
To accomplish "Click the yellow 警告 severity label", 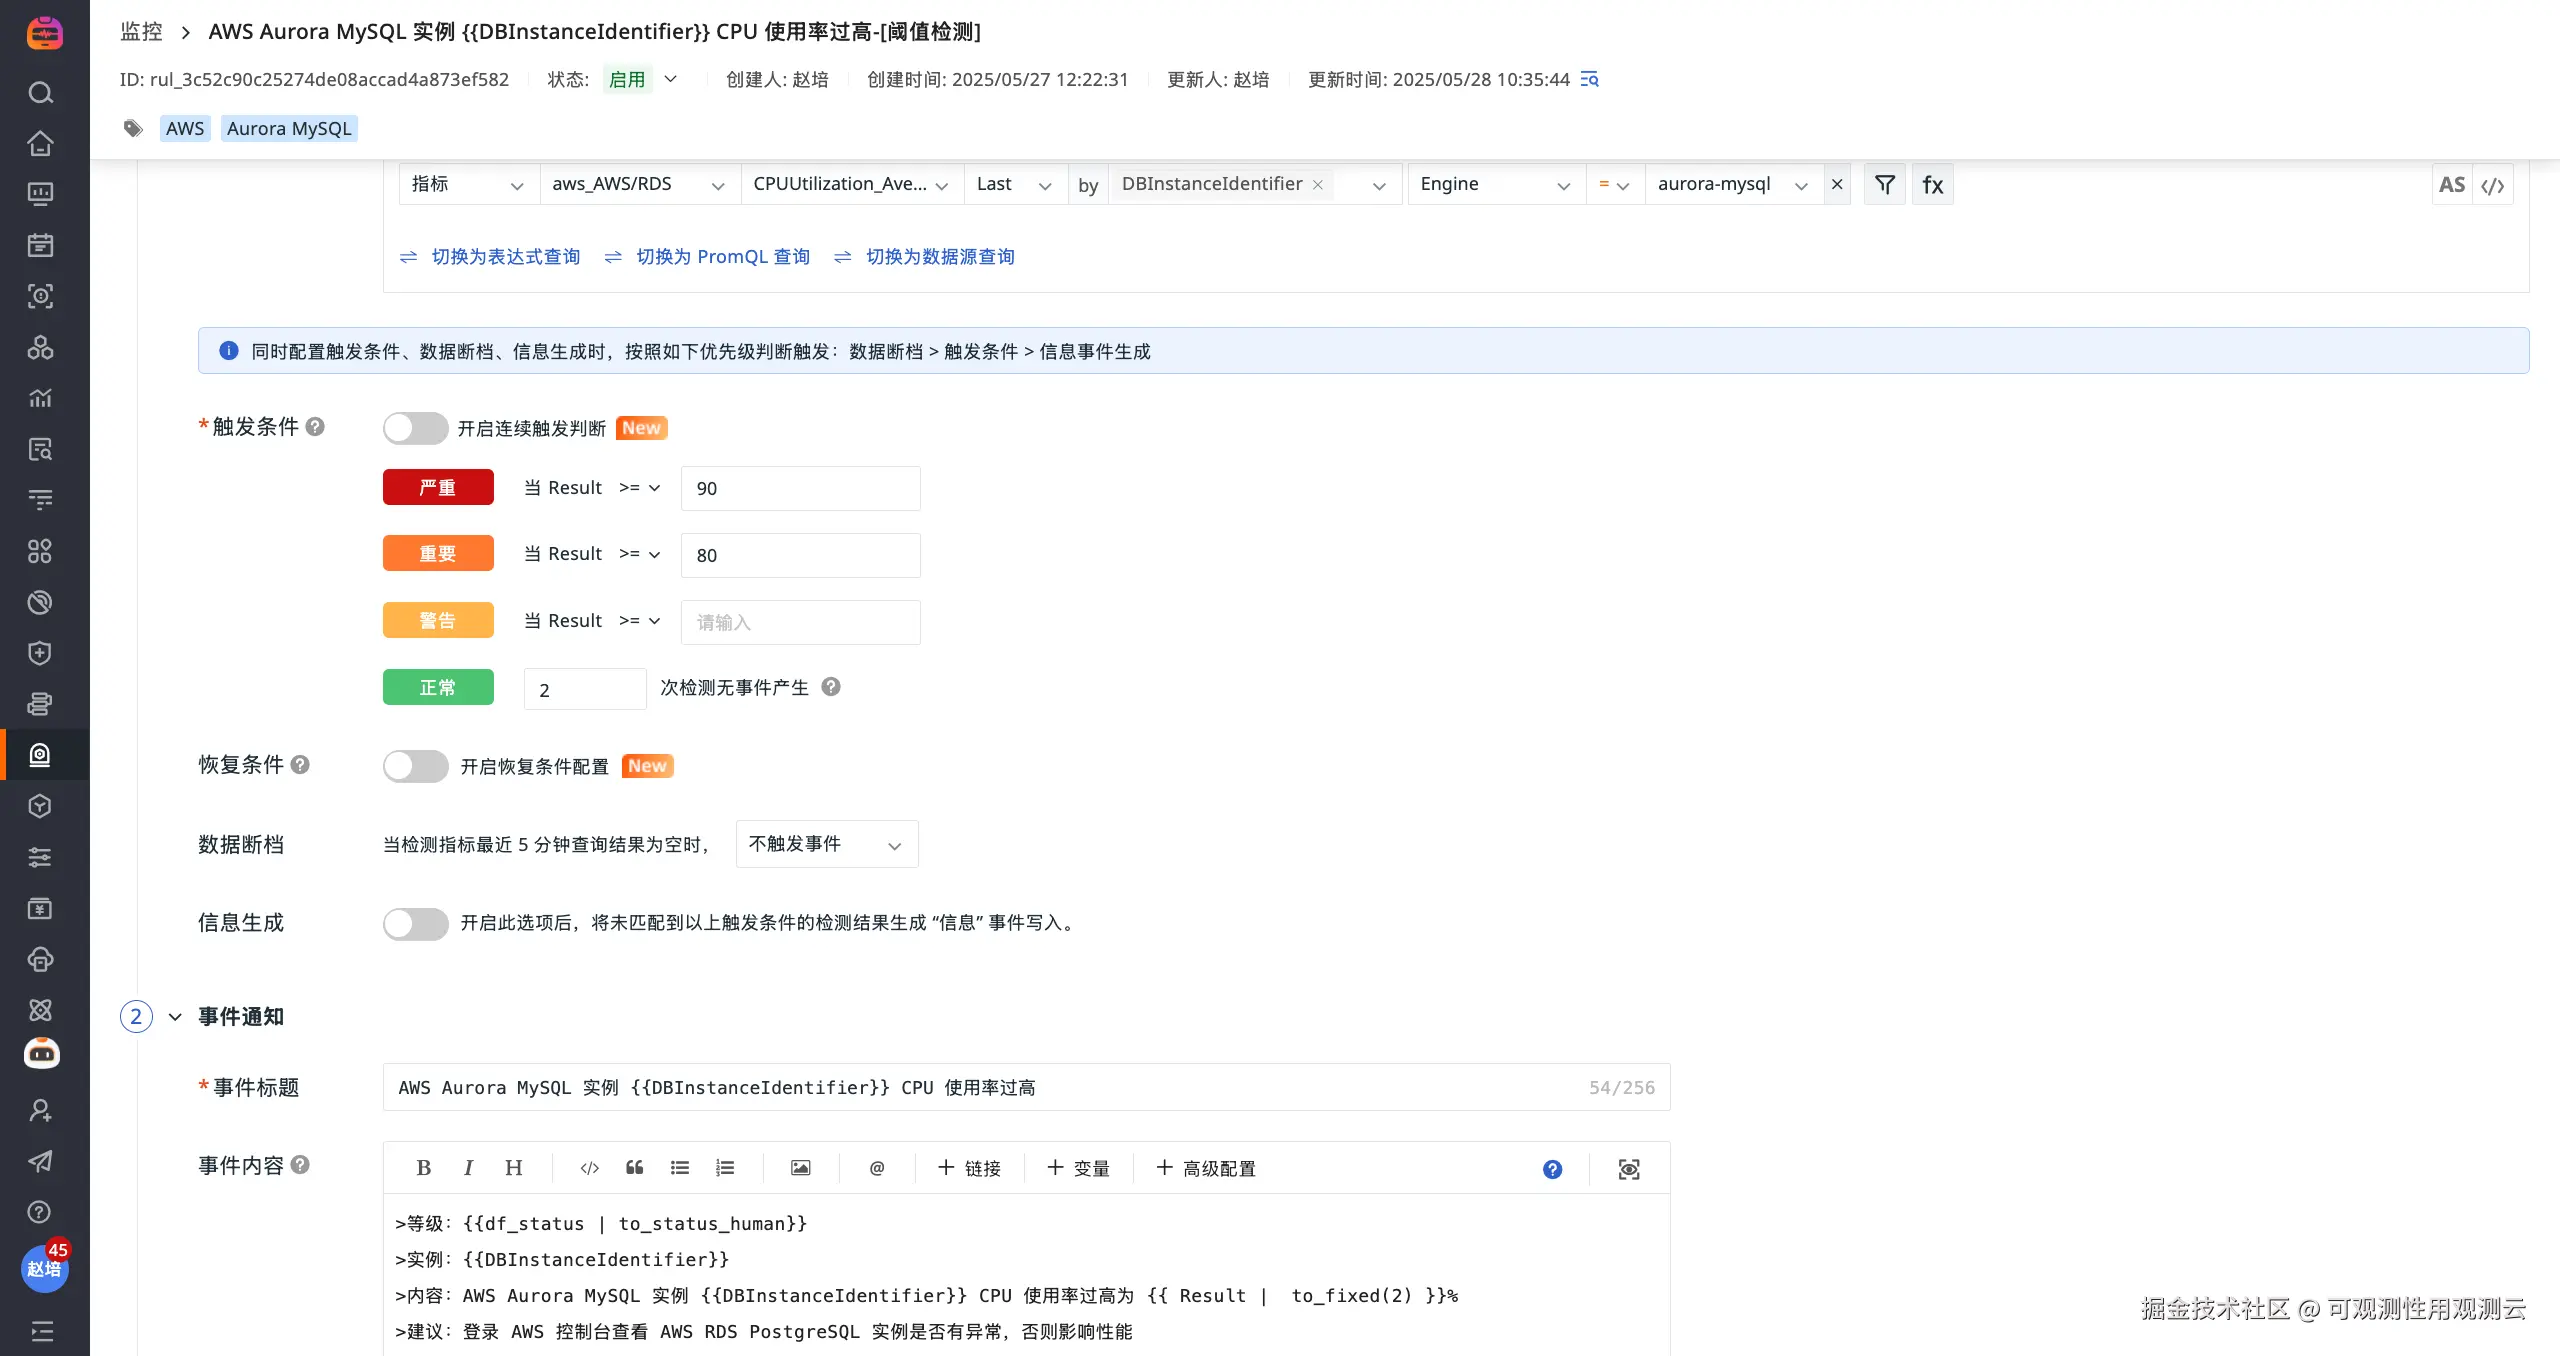I will [438, 620].
